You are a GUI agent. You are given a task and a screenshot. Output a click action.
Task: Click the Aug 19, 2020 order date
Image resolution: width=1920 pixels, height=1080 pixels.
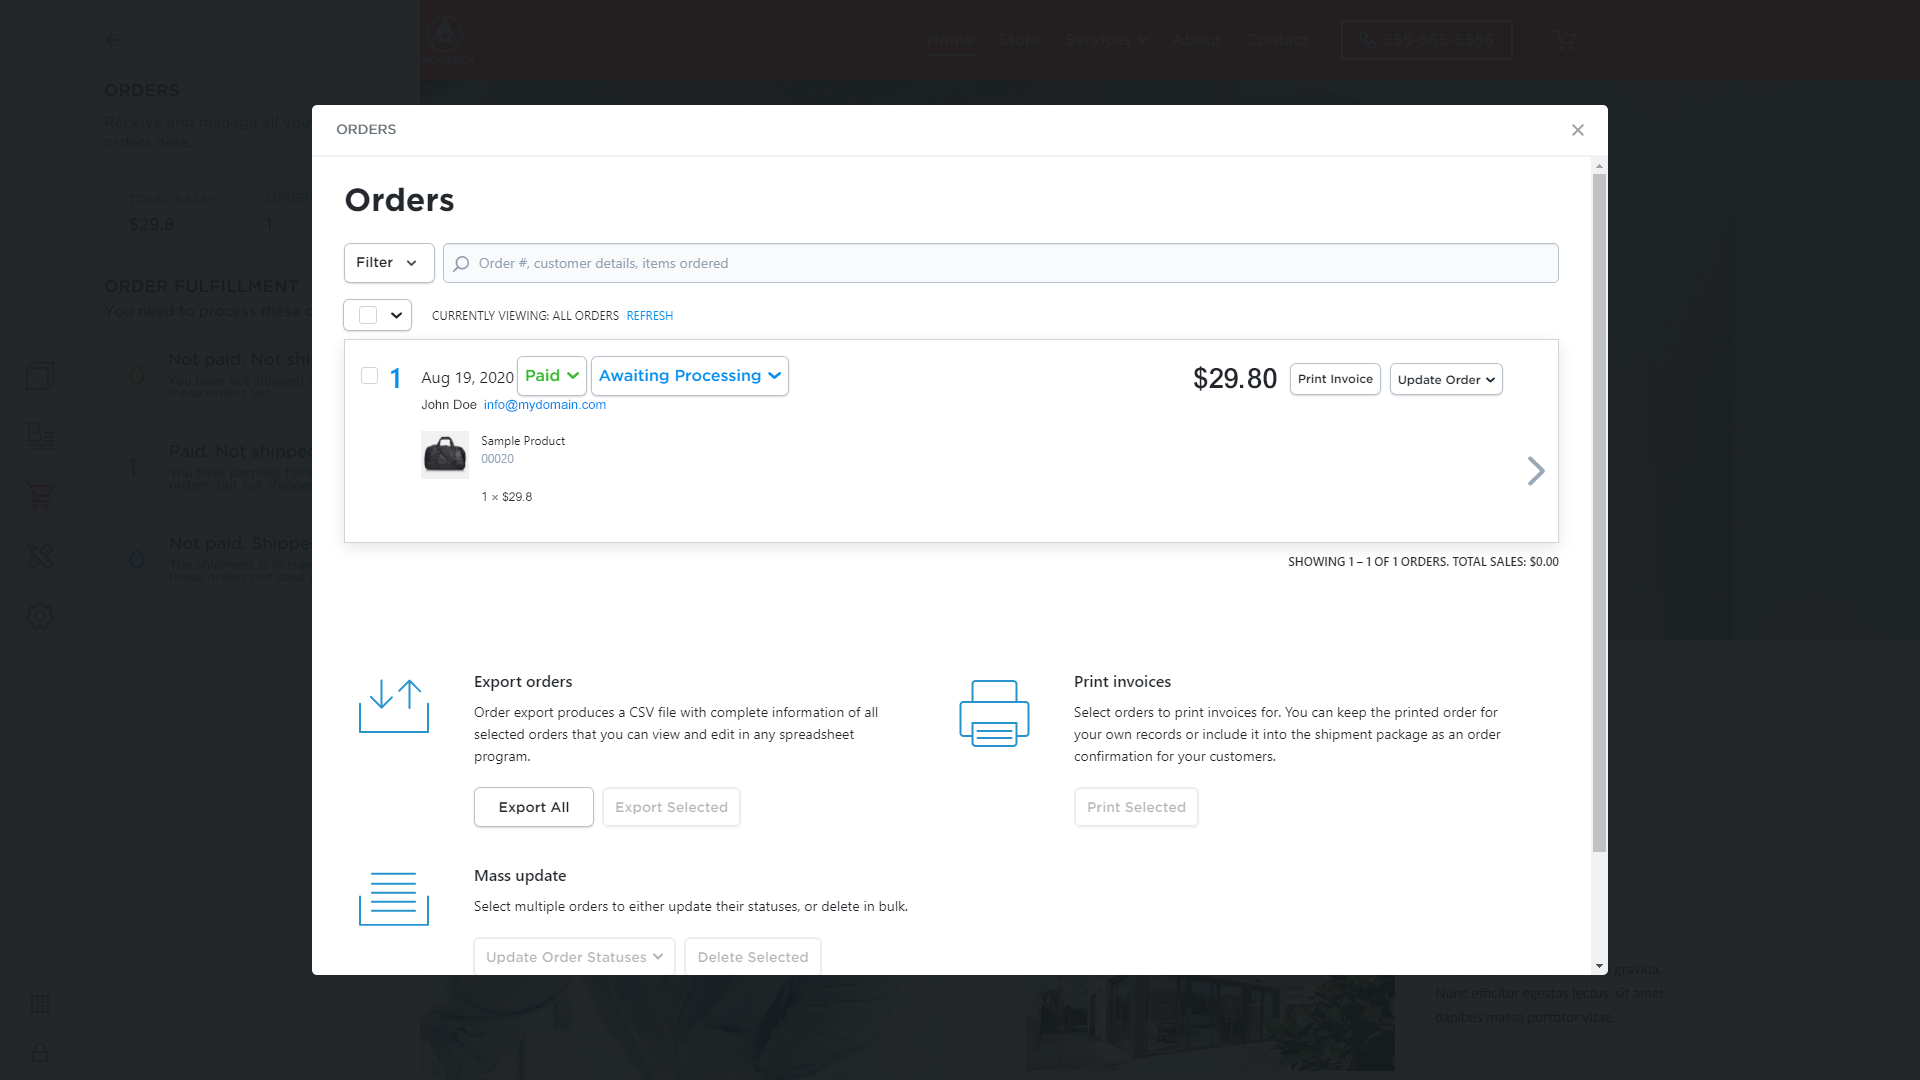467,378
